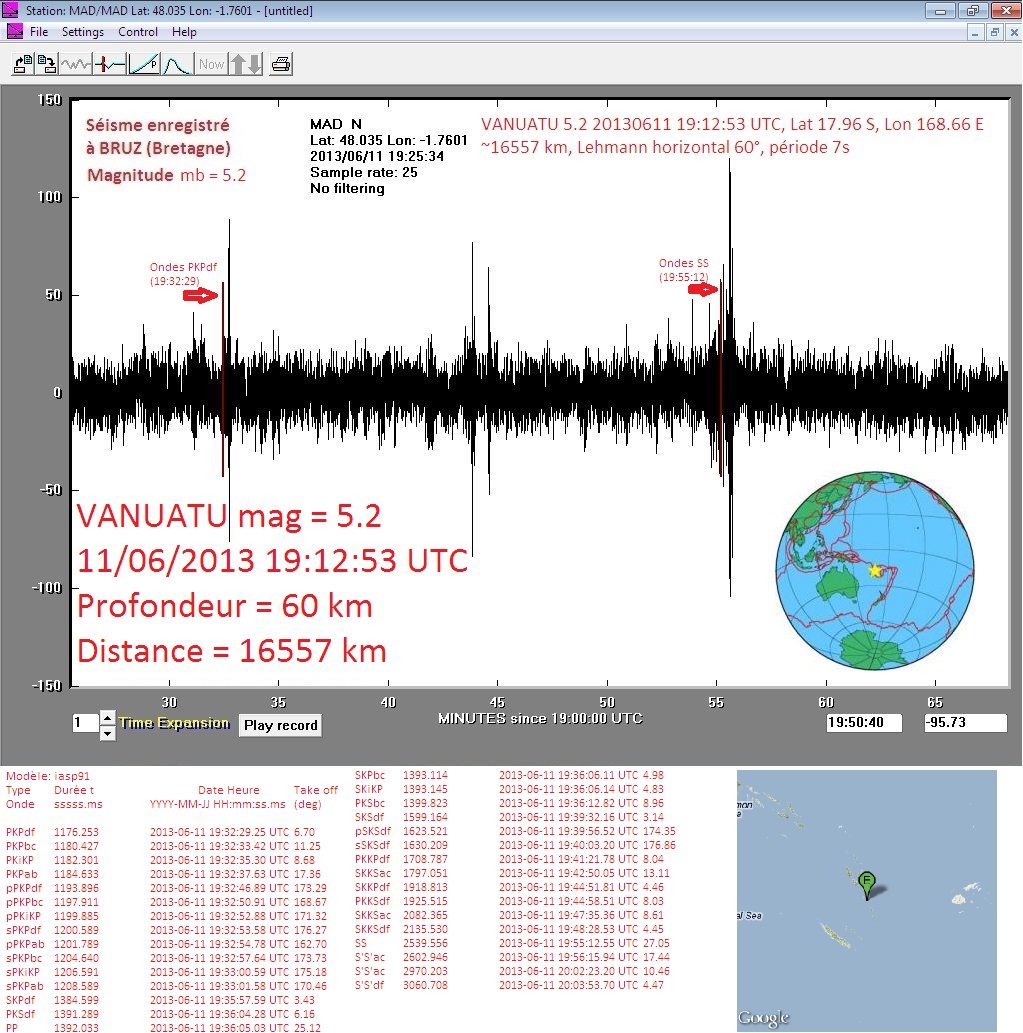This screenshot has width=1023, height=1033.
Task: Select the waveform view toolbar icon
Action: tap(76, 65)
